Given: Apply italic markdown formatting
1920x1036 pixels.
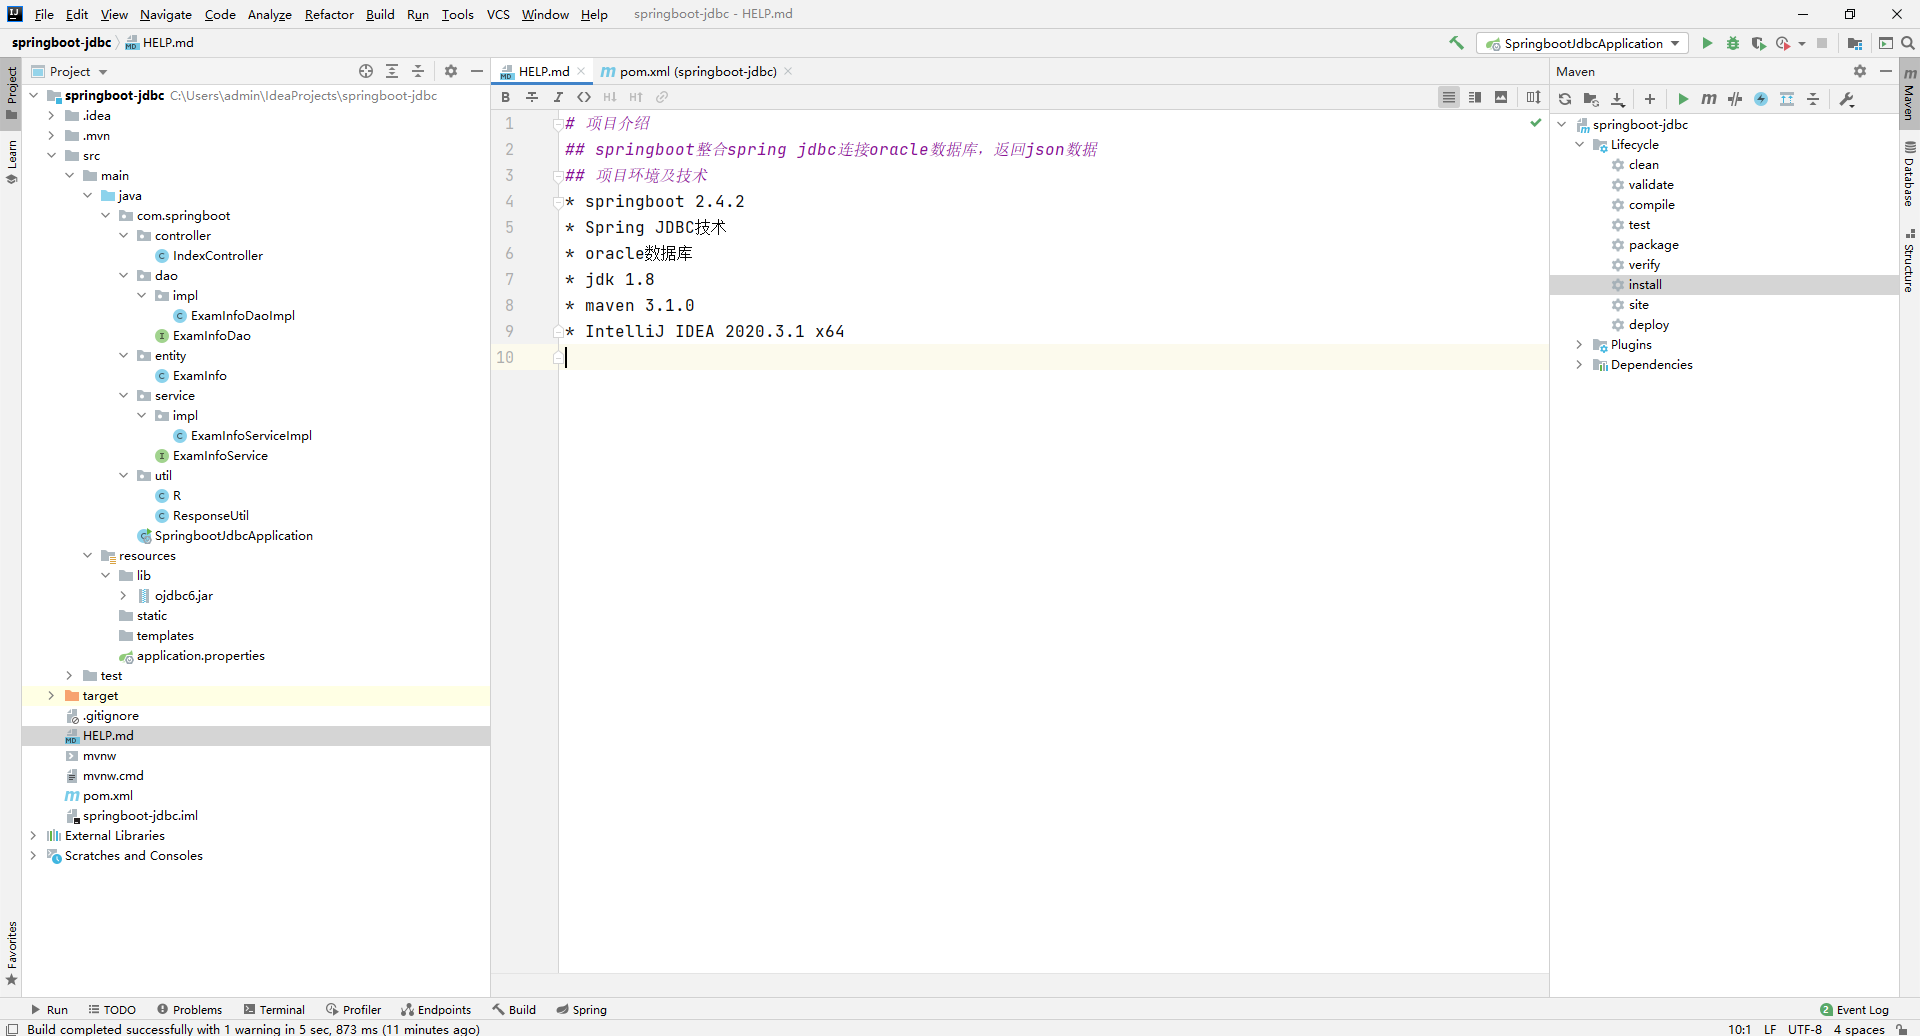Looking at the screenshot, I should 558,97.
